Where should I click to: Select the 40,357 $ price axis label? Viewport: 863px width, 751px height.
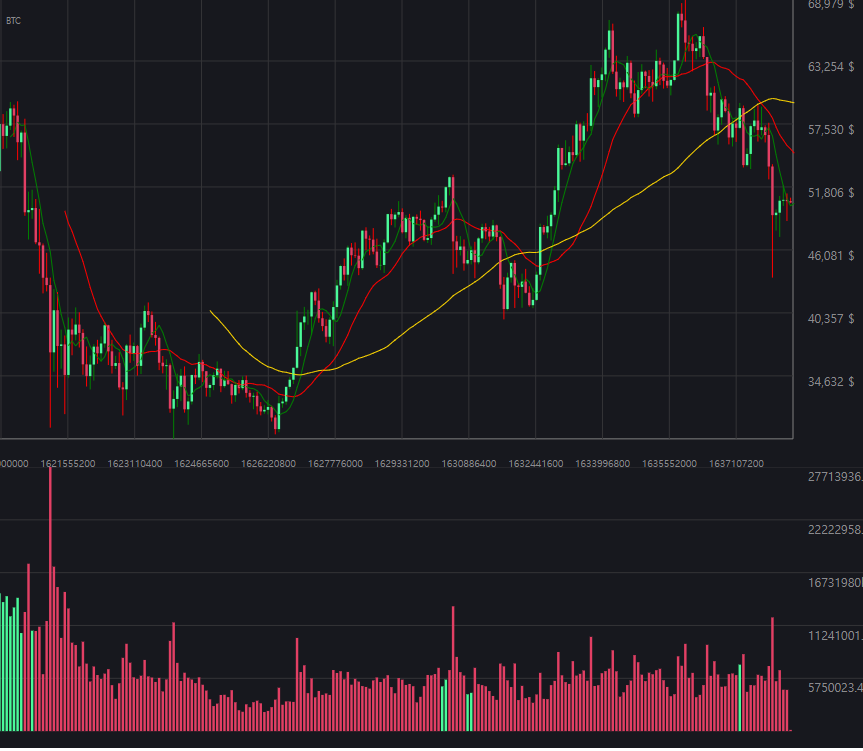(x=831, y=319)
